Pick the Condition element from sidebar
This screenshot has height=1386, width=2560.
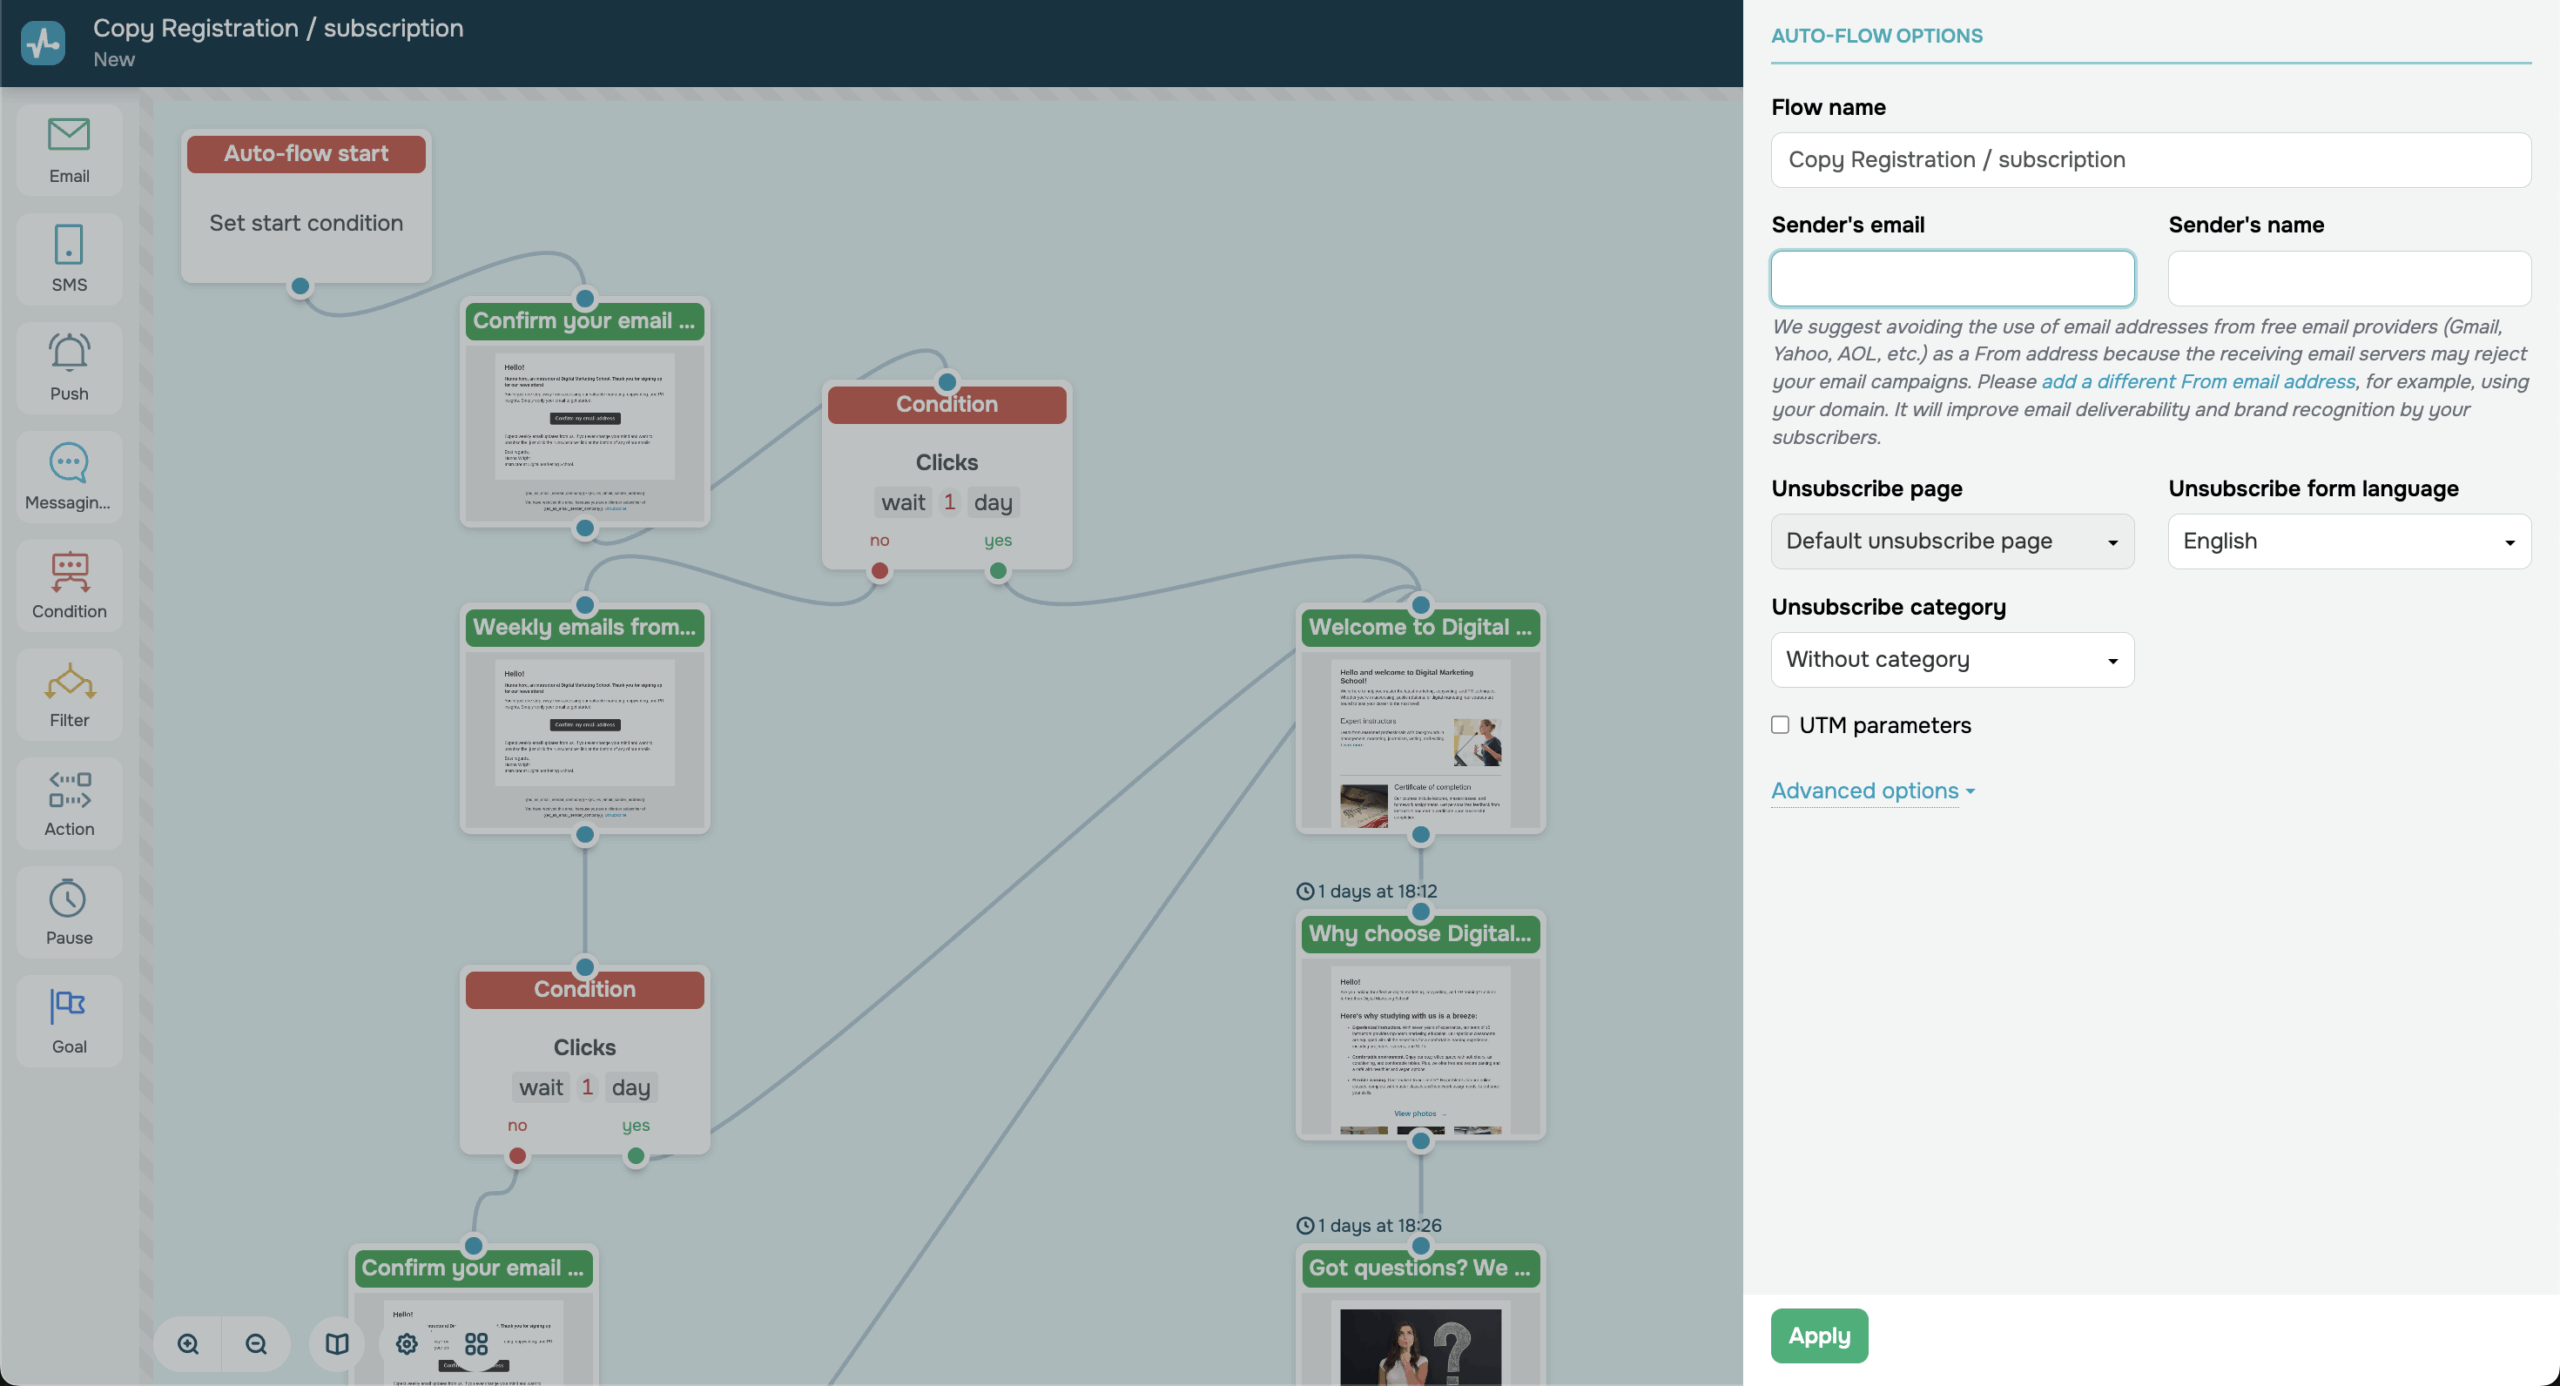tap(69, 586)
